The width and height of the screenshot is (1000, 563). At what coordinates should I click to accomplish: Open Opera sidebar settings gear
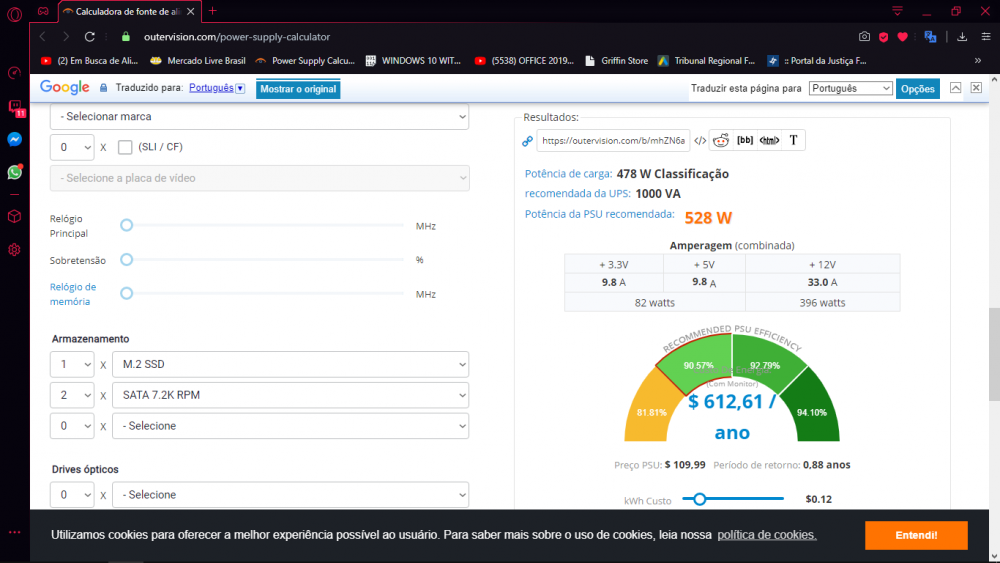(x=15, y=249)
